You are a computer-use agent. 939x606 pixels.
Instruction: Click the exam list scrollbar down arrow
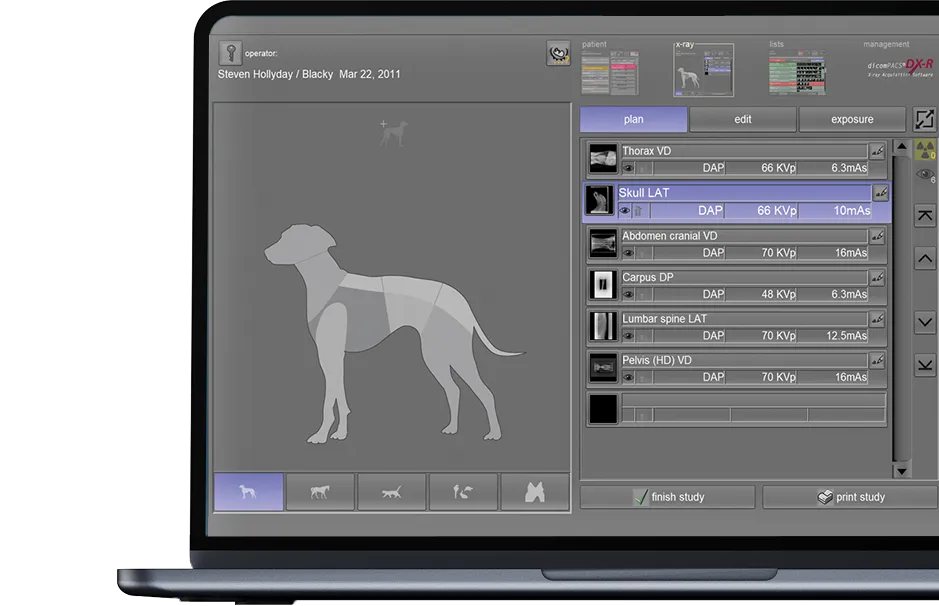(901, 470)
